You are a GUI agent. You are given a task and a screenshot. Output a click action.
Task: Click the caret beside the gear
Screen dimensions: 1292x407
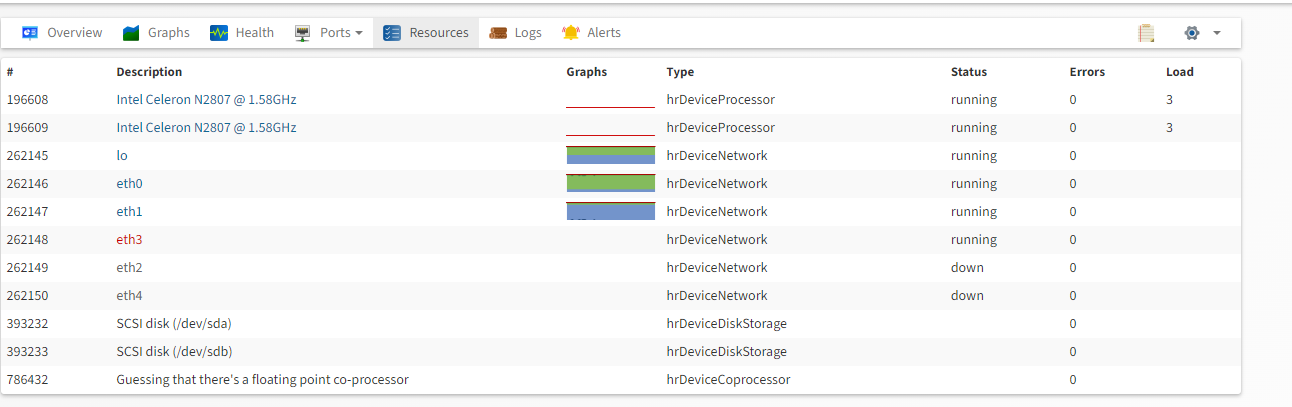(x=1217, y=33)
